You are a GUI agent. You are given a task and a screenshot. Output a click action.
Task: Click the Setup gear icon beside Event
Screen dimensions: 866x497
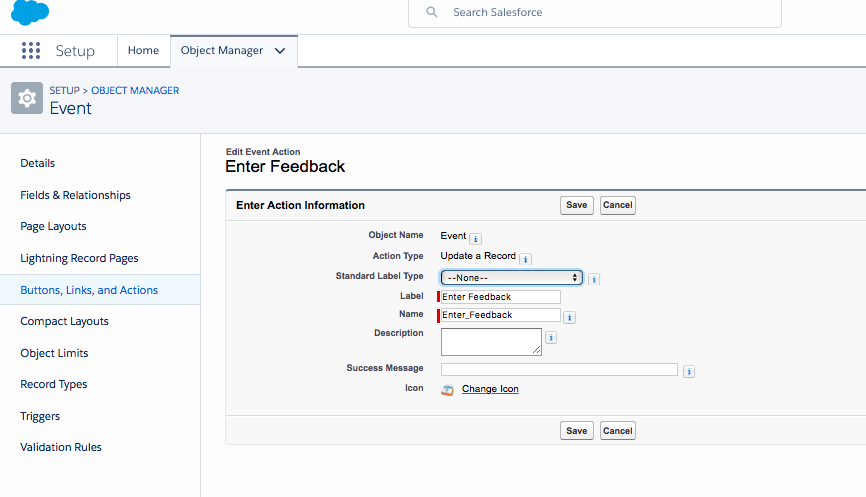[x=27, y=98]
